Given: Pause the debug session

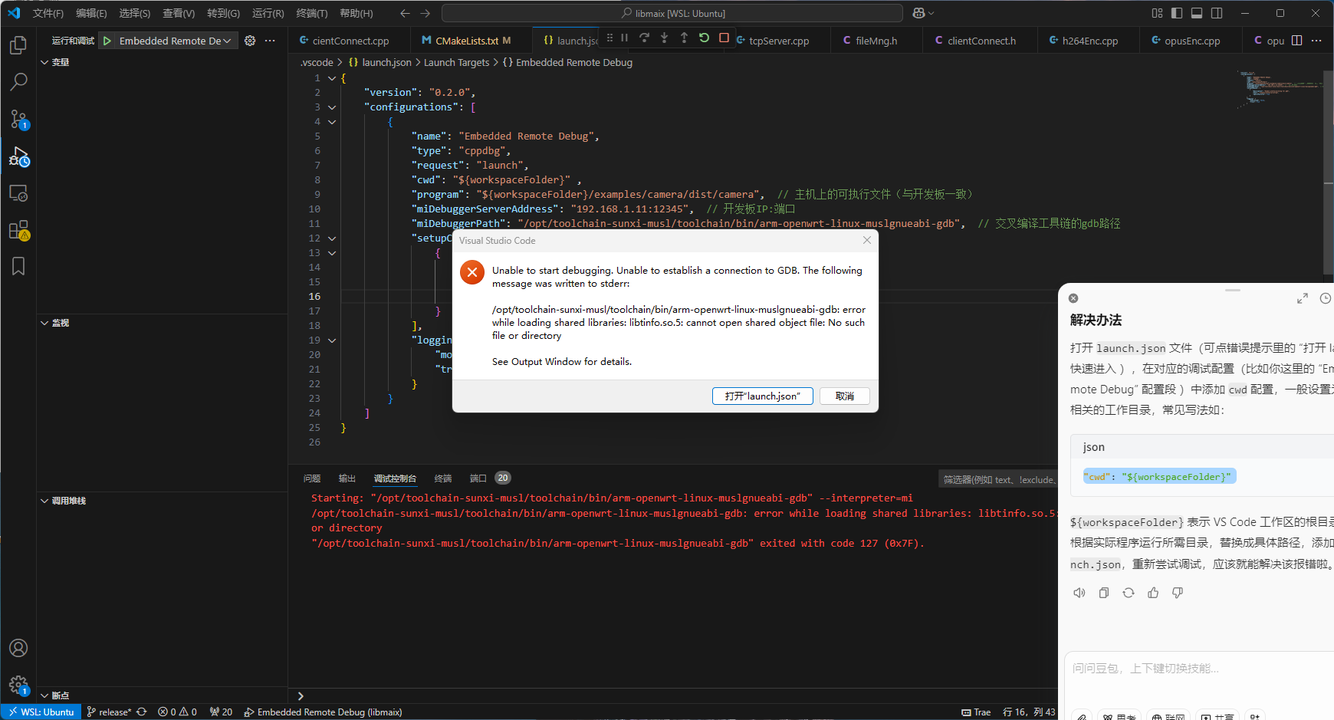Looking at the screenshot, I should [x=624, y=38].
